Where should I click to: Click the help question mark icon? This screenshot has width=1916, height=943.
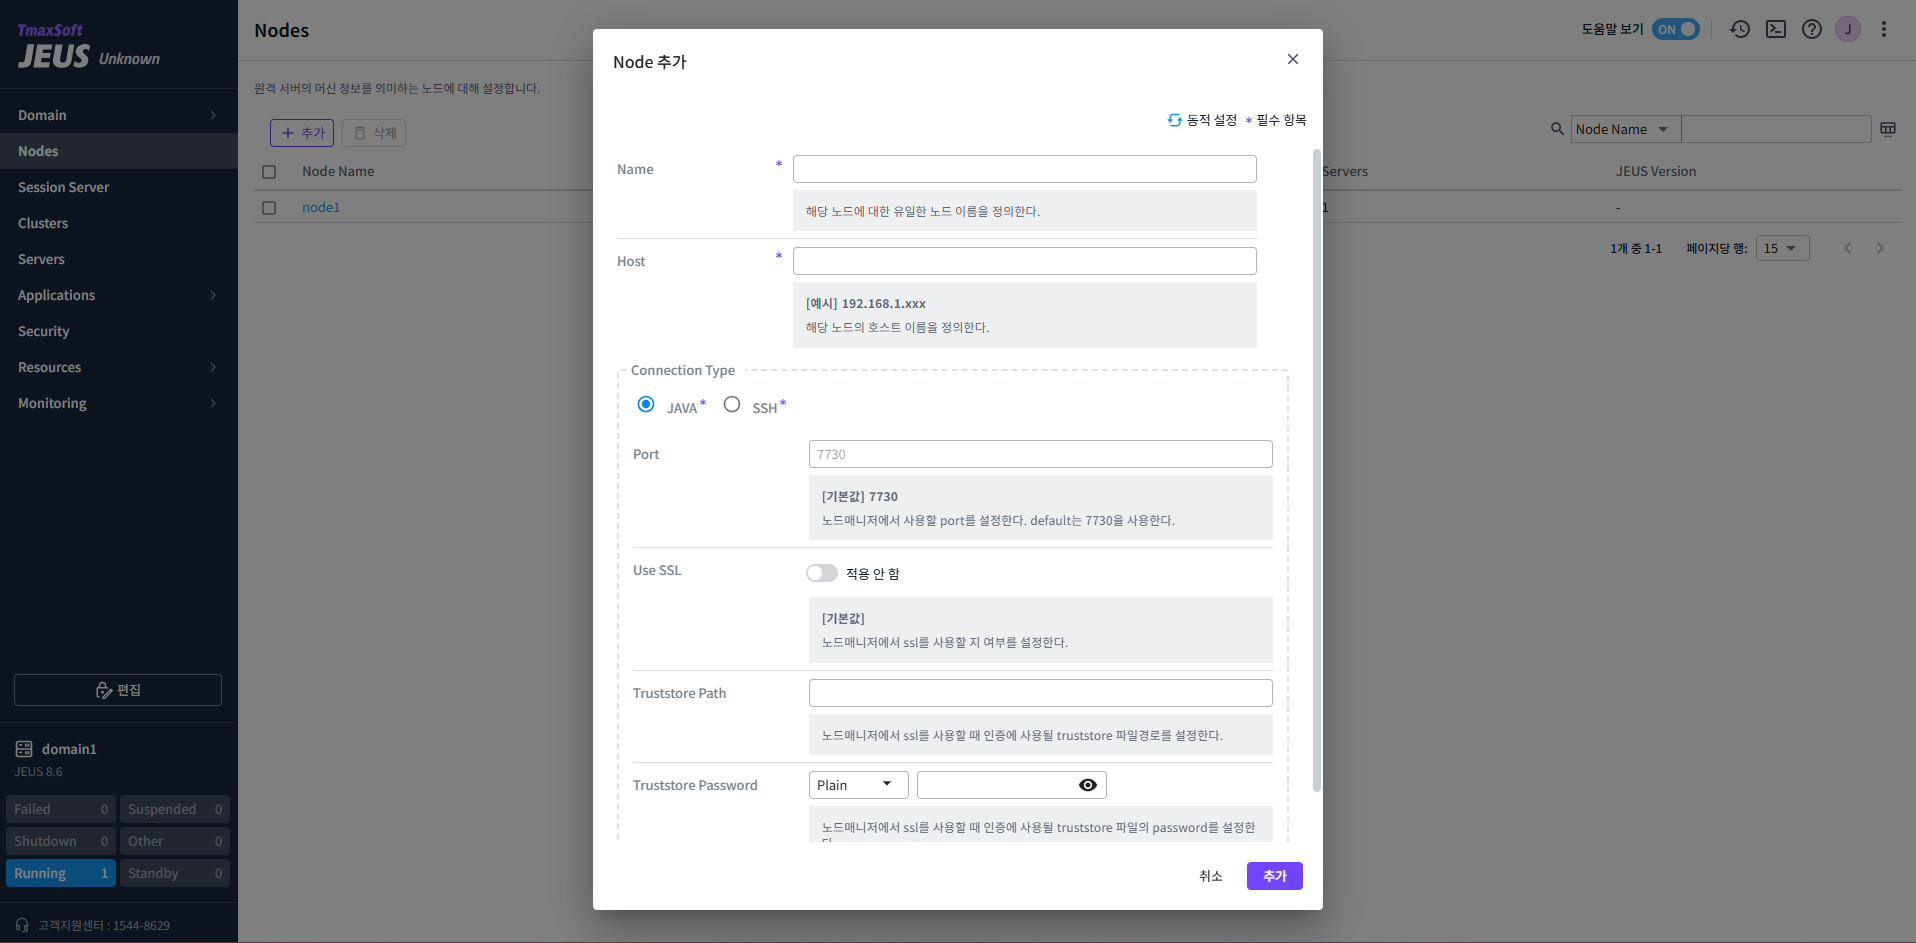(1812, 29)
